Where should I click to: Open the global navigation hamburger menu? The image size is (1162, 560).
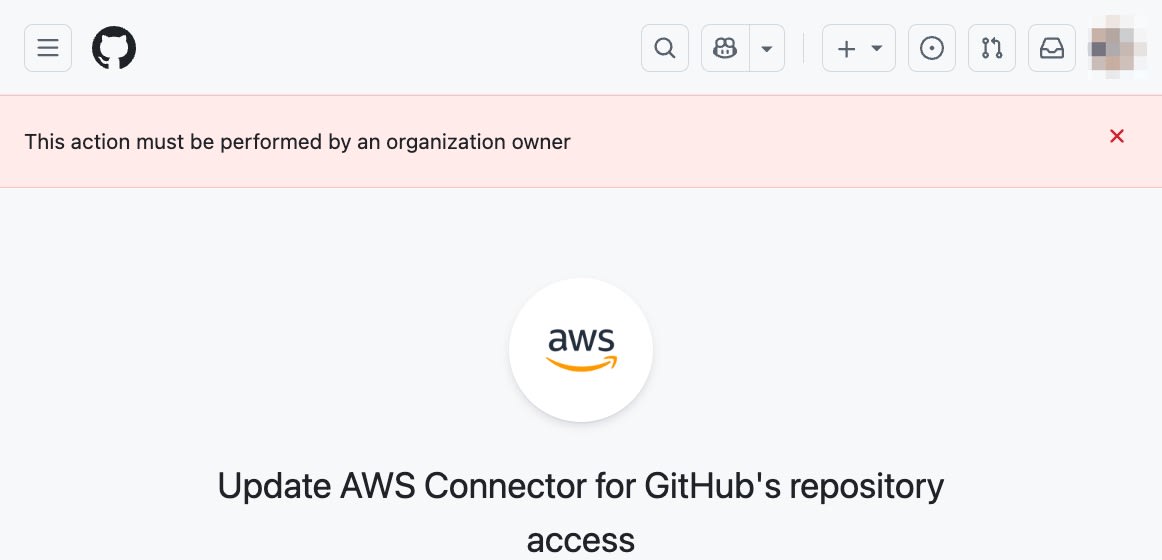tap(48, 48)
